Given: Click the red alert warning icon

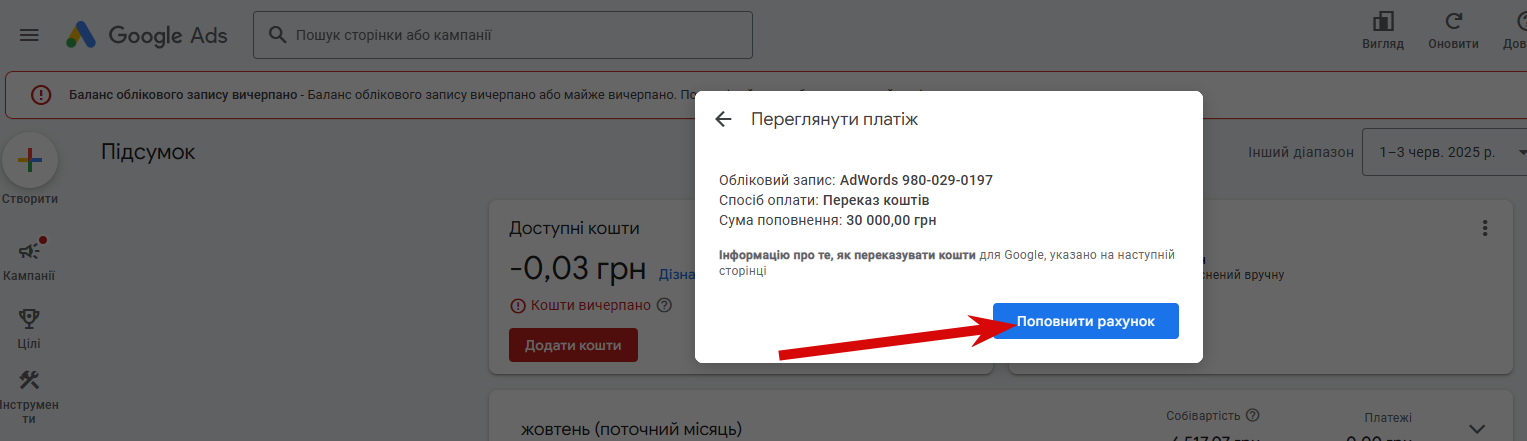Looking at the screenshot, I should [40, 95].
